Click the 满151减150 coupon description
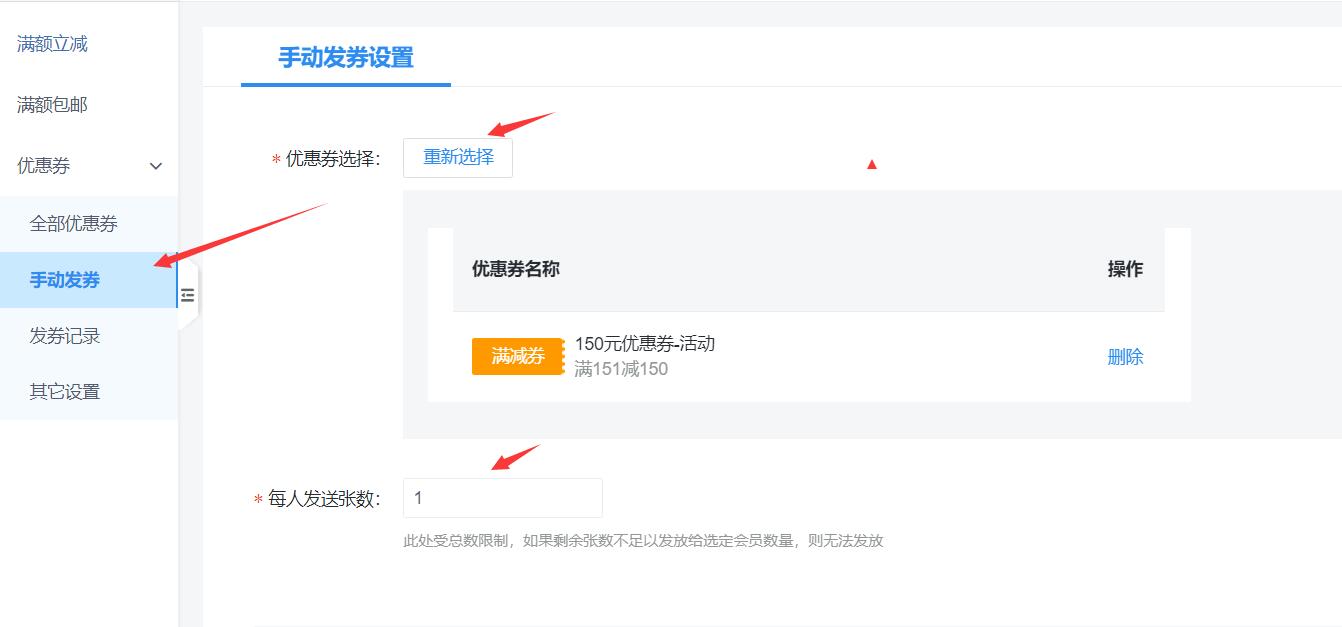 tap(621, 369)
